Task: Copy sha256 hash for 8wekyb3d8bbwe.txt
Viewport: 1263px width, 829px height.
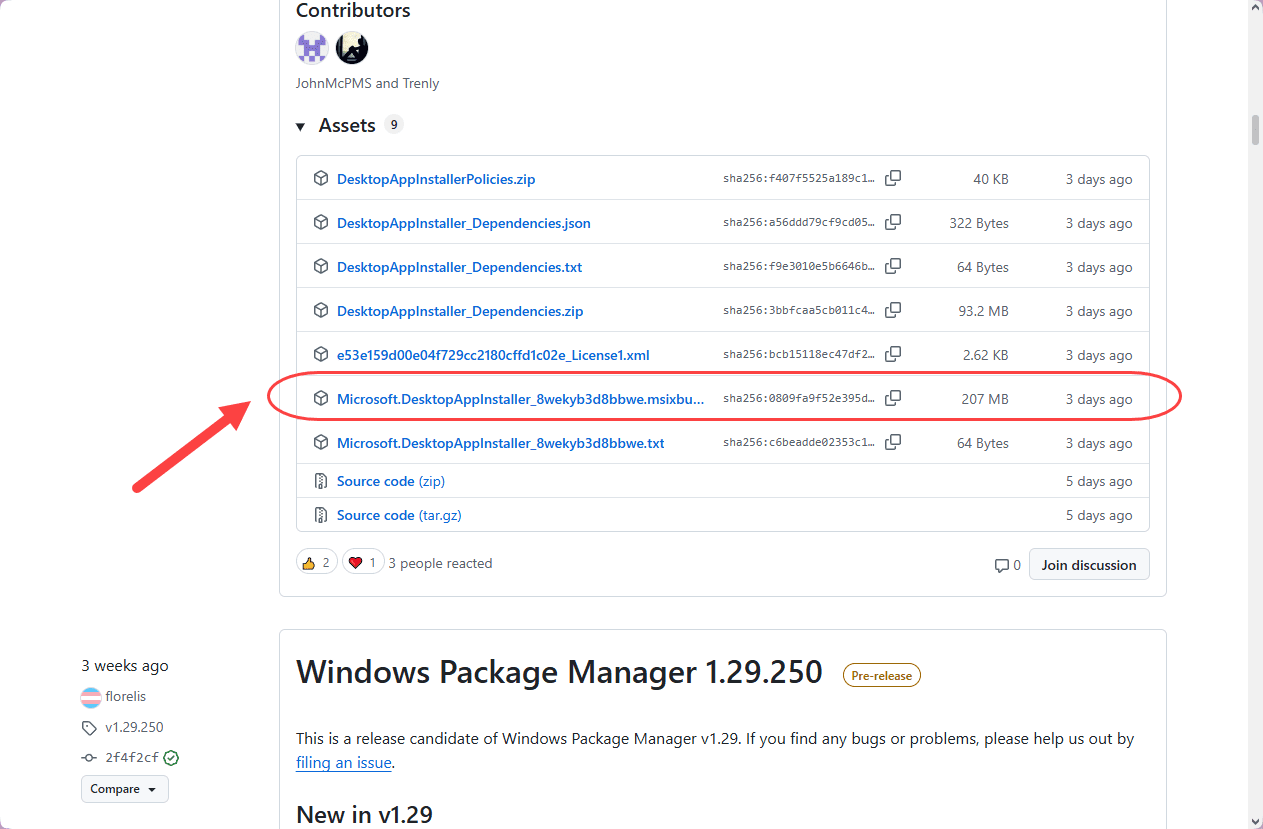Action: click(893, 442)
